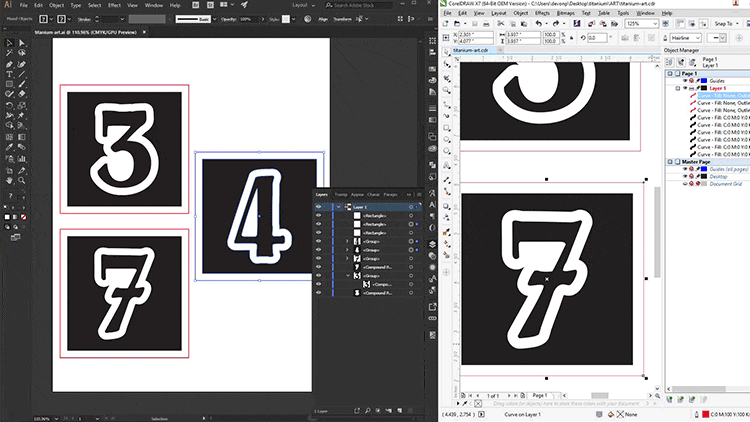The image size is (750, 422).
Task: Collapse the expanded <Group> near panel bottom
Action: point(348,276)
